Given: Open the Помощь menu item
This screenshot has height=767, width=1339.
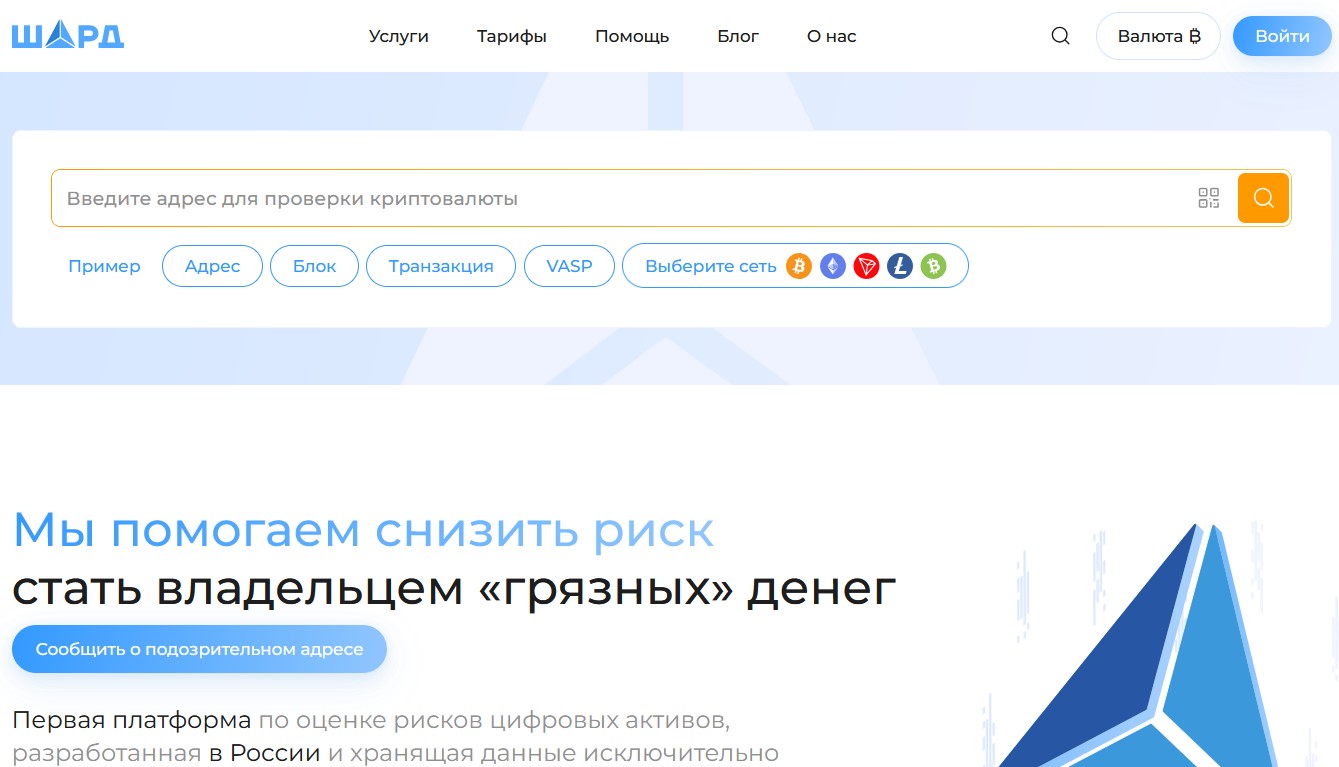Looking at the screenshot, I should [x=632, y=35].
